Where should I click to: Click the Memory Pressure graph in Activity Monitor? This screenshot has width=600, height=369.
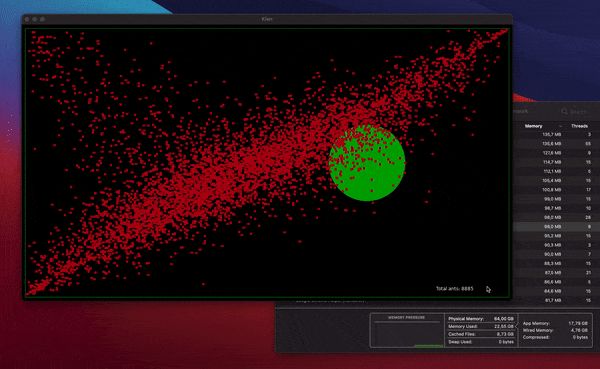pos(407,335)
